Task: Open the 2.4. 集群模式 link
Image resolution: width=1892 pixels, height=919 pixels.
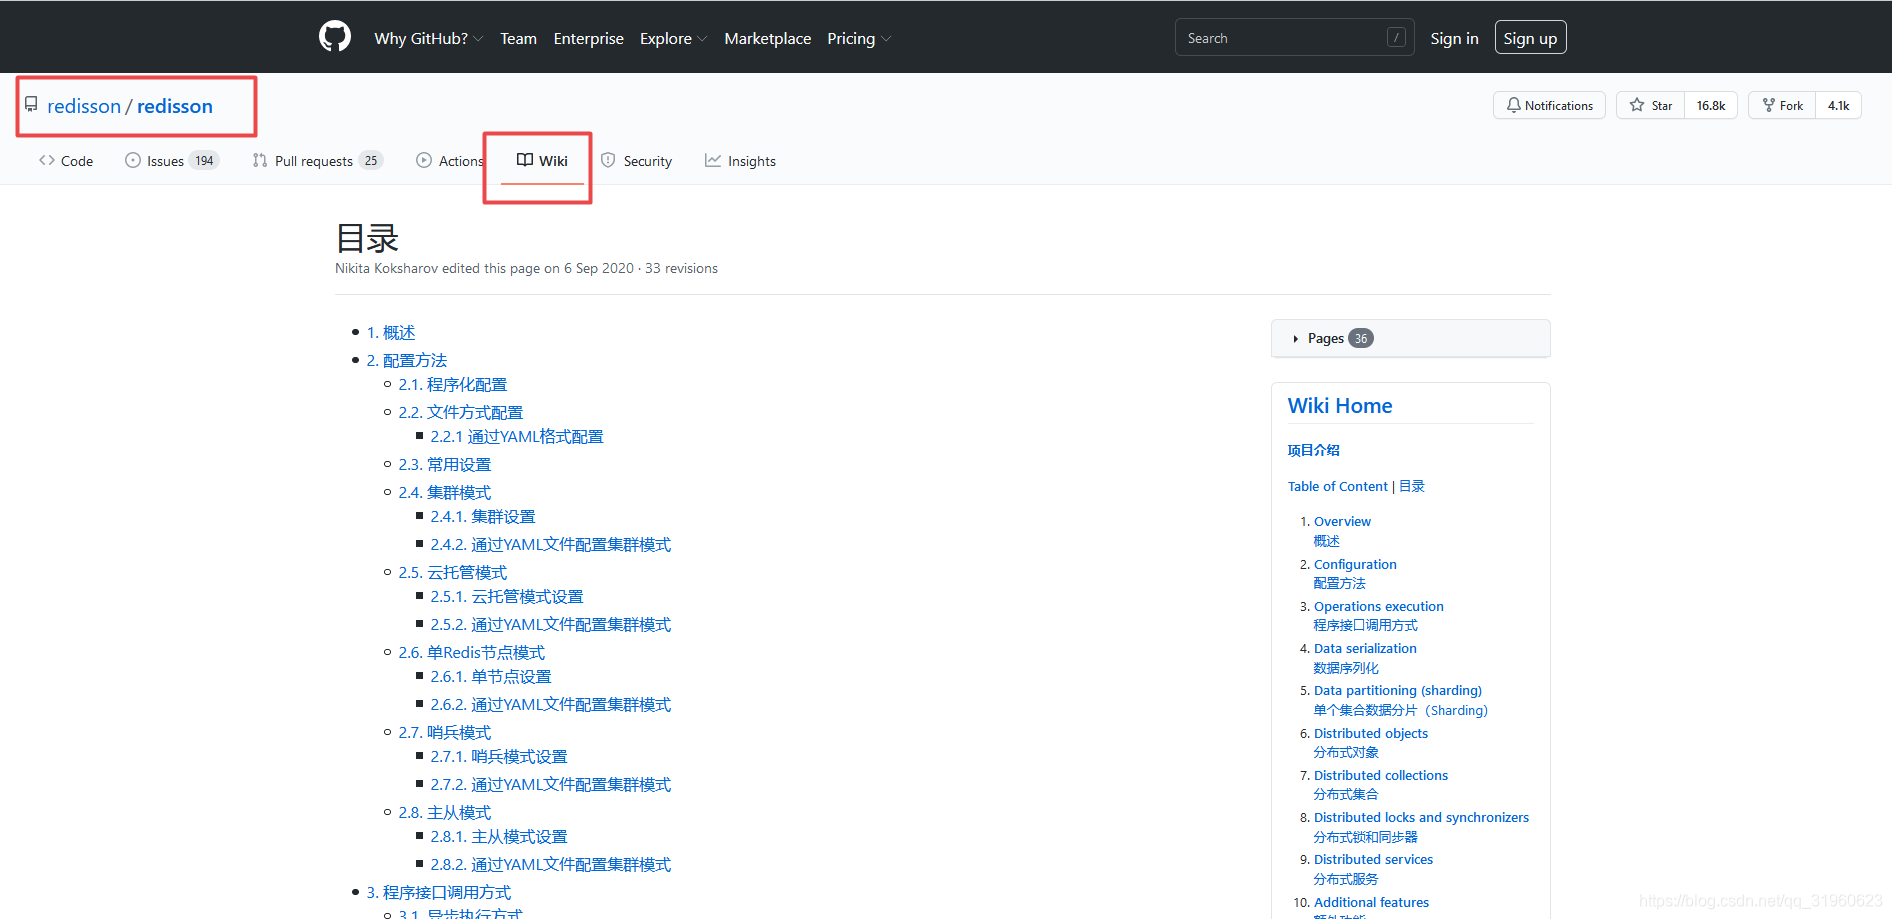Action: (x=445, y=492)
